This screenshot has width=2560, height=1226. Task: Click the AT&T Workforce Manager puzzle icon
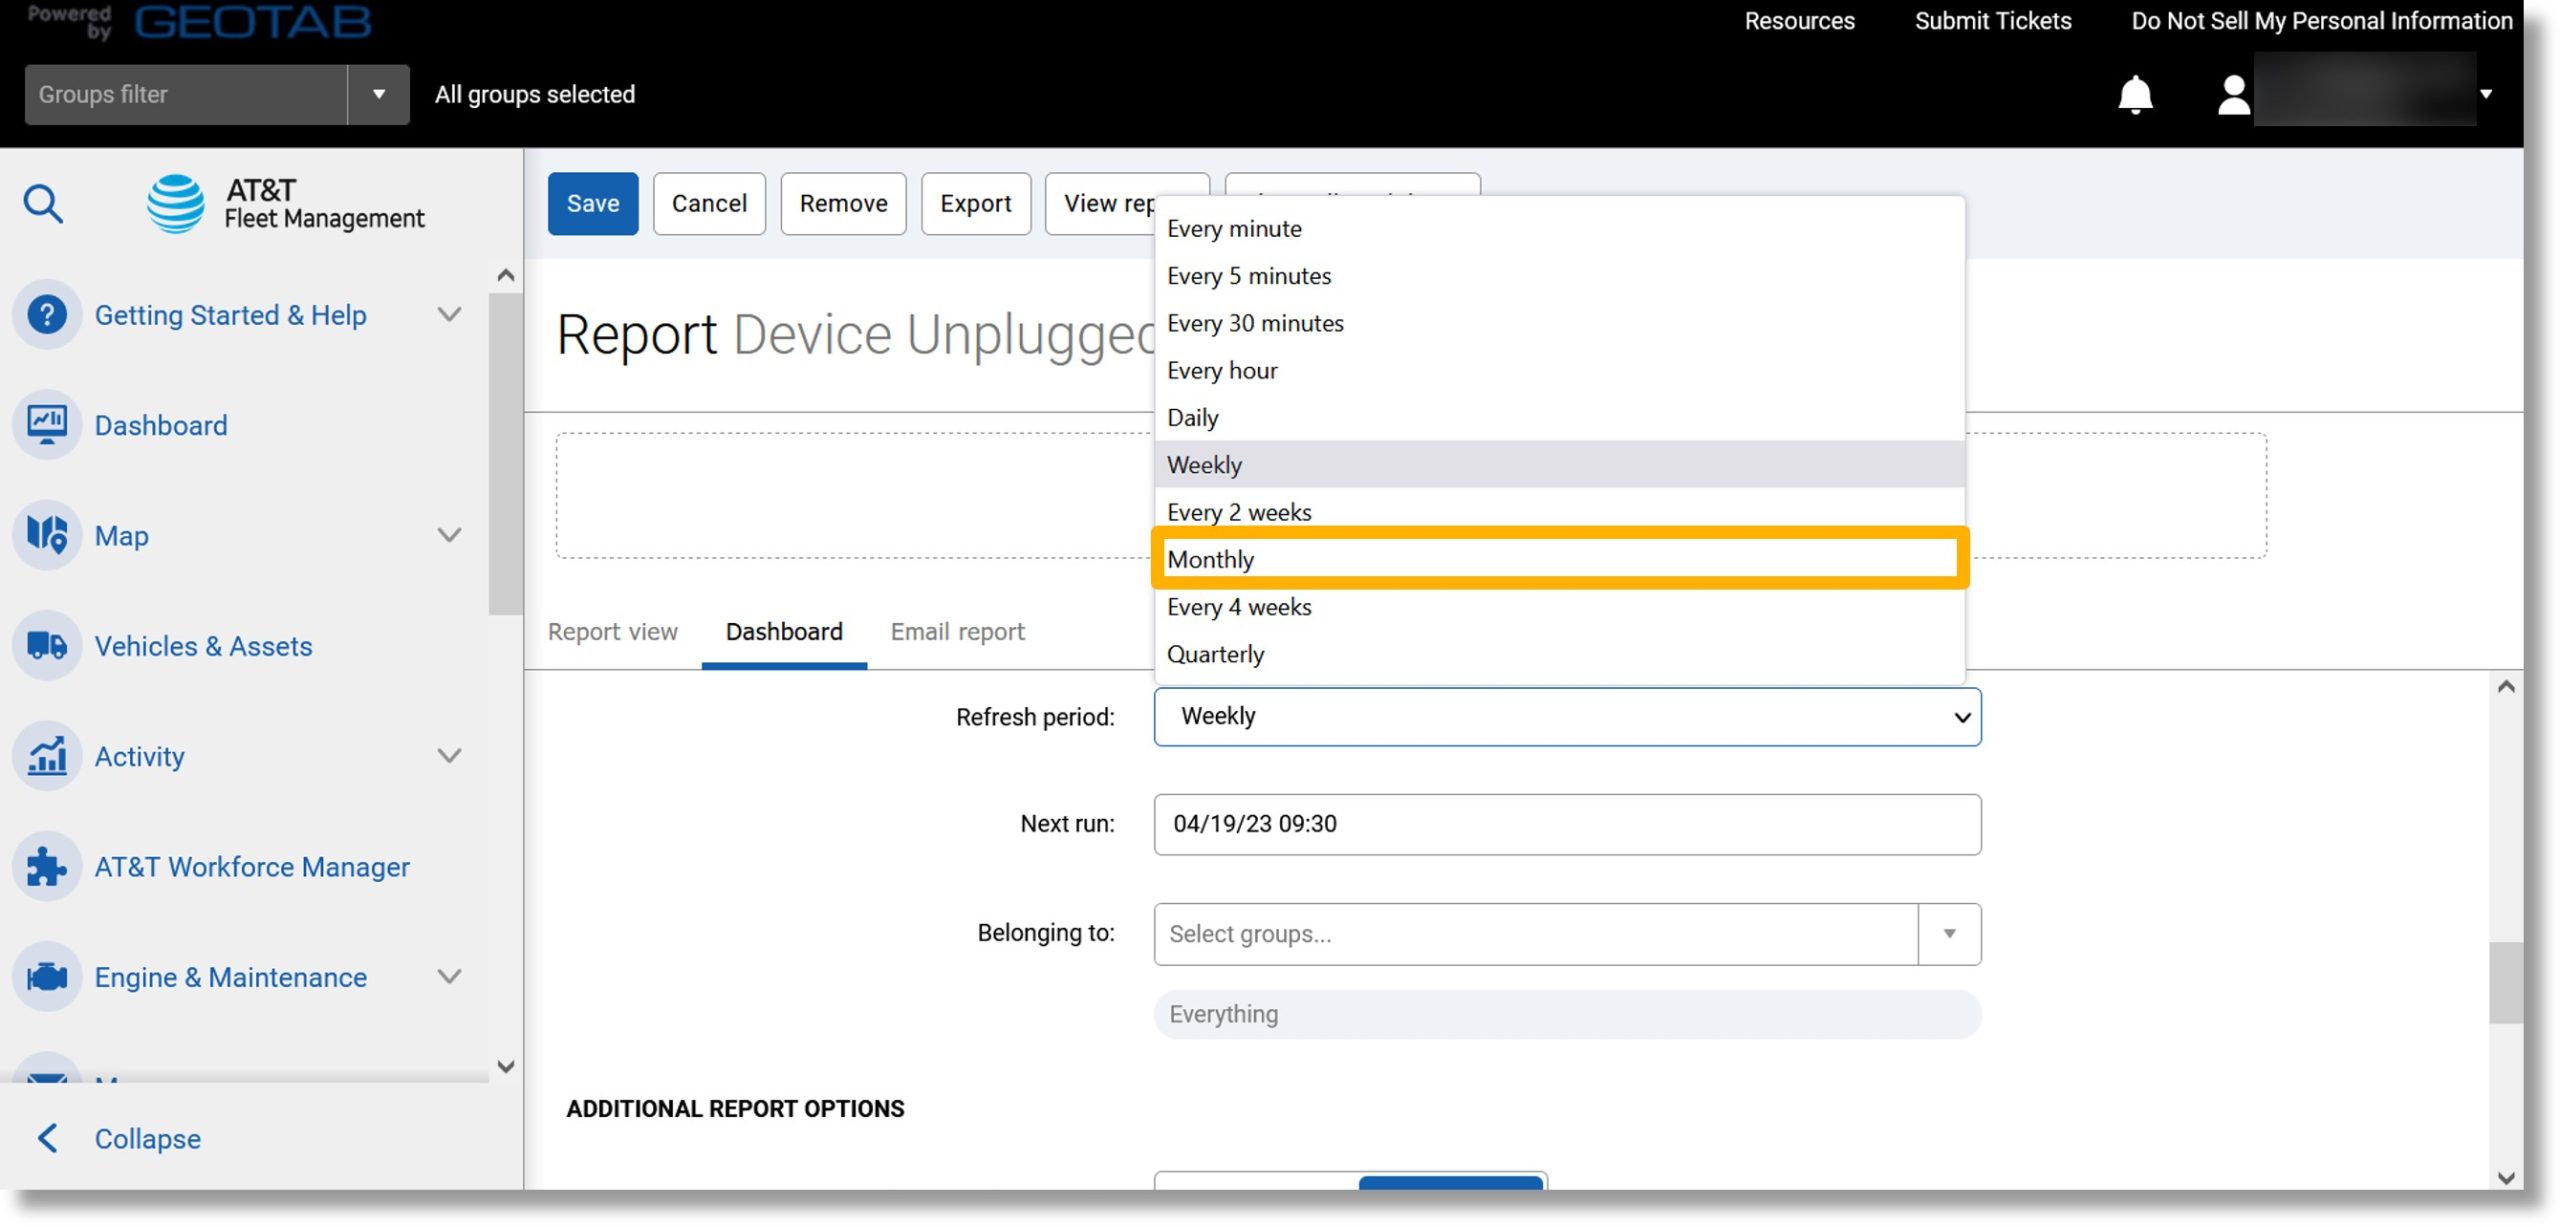tap(47, 866)
